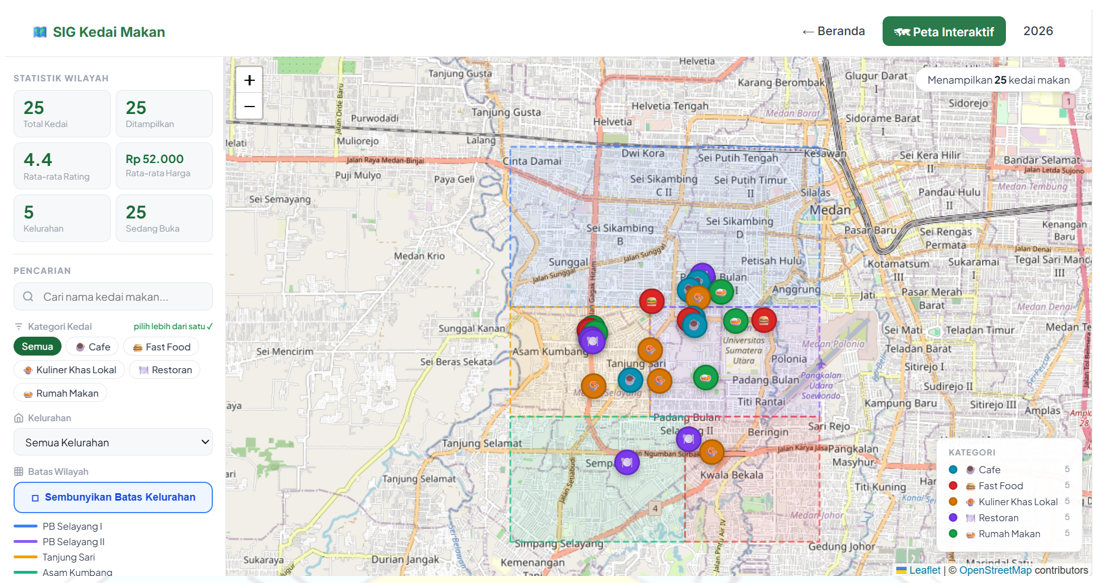Open the Leaflet attribution link

(x=924, y=570)
